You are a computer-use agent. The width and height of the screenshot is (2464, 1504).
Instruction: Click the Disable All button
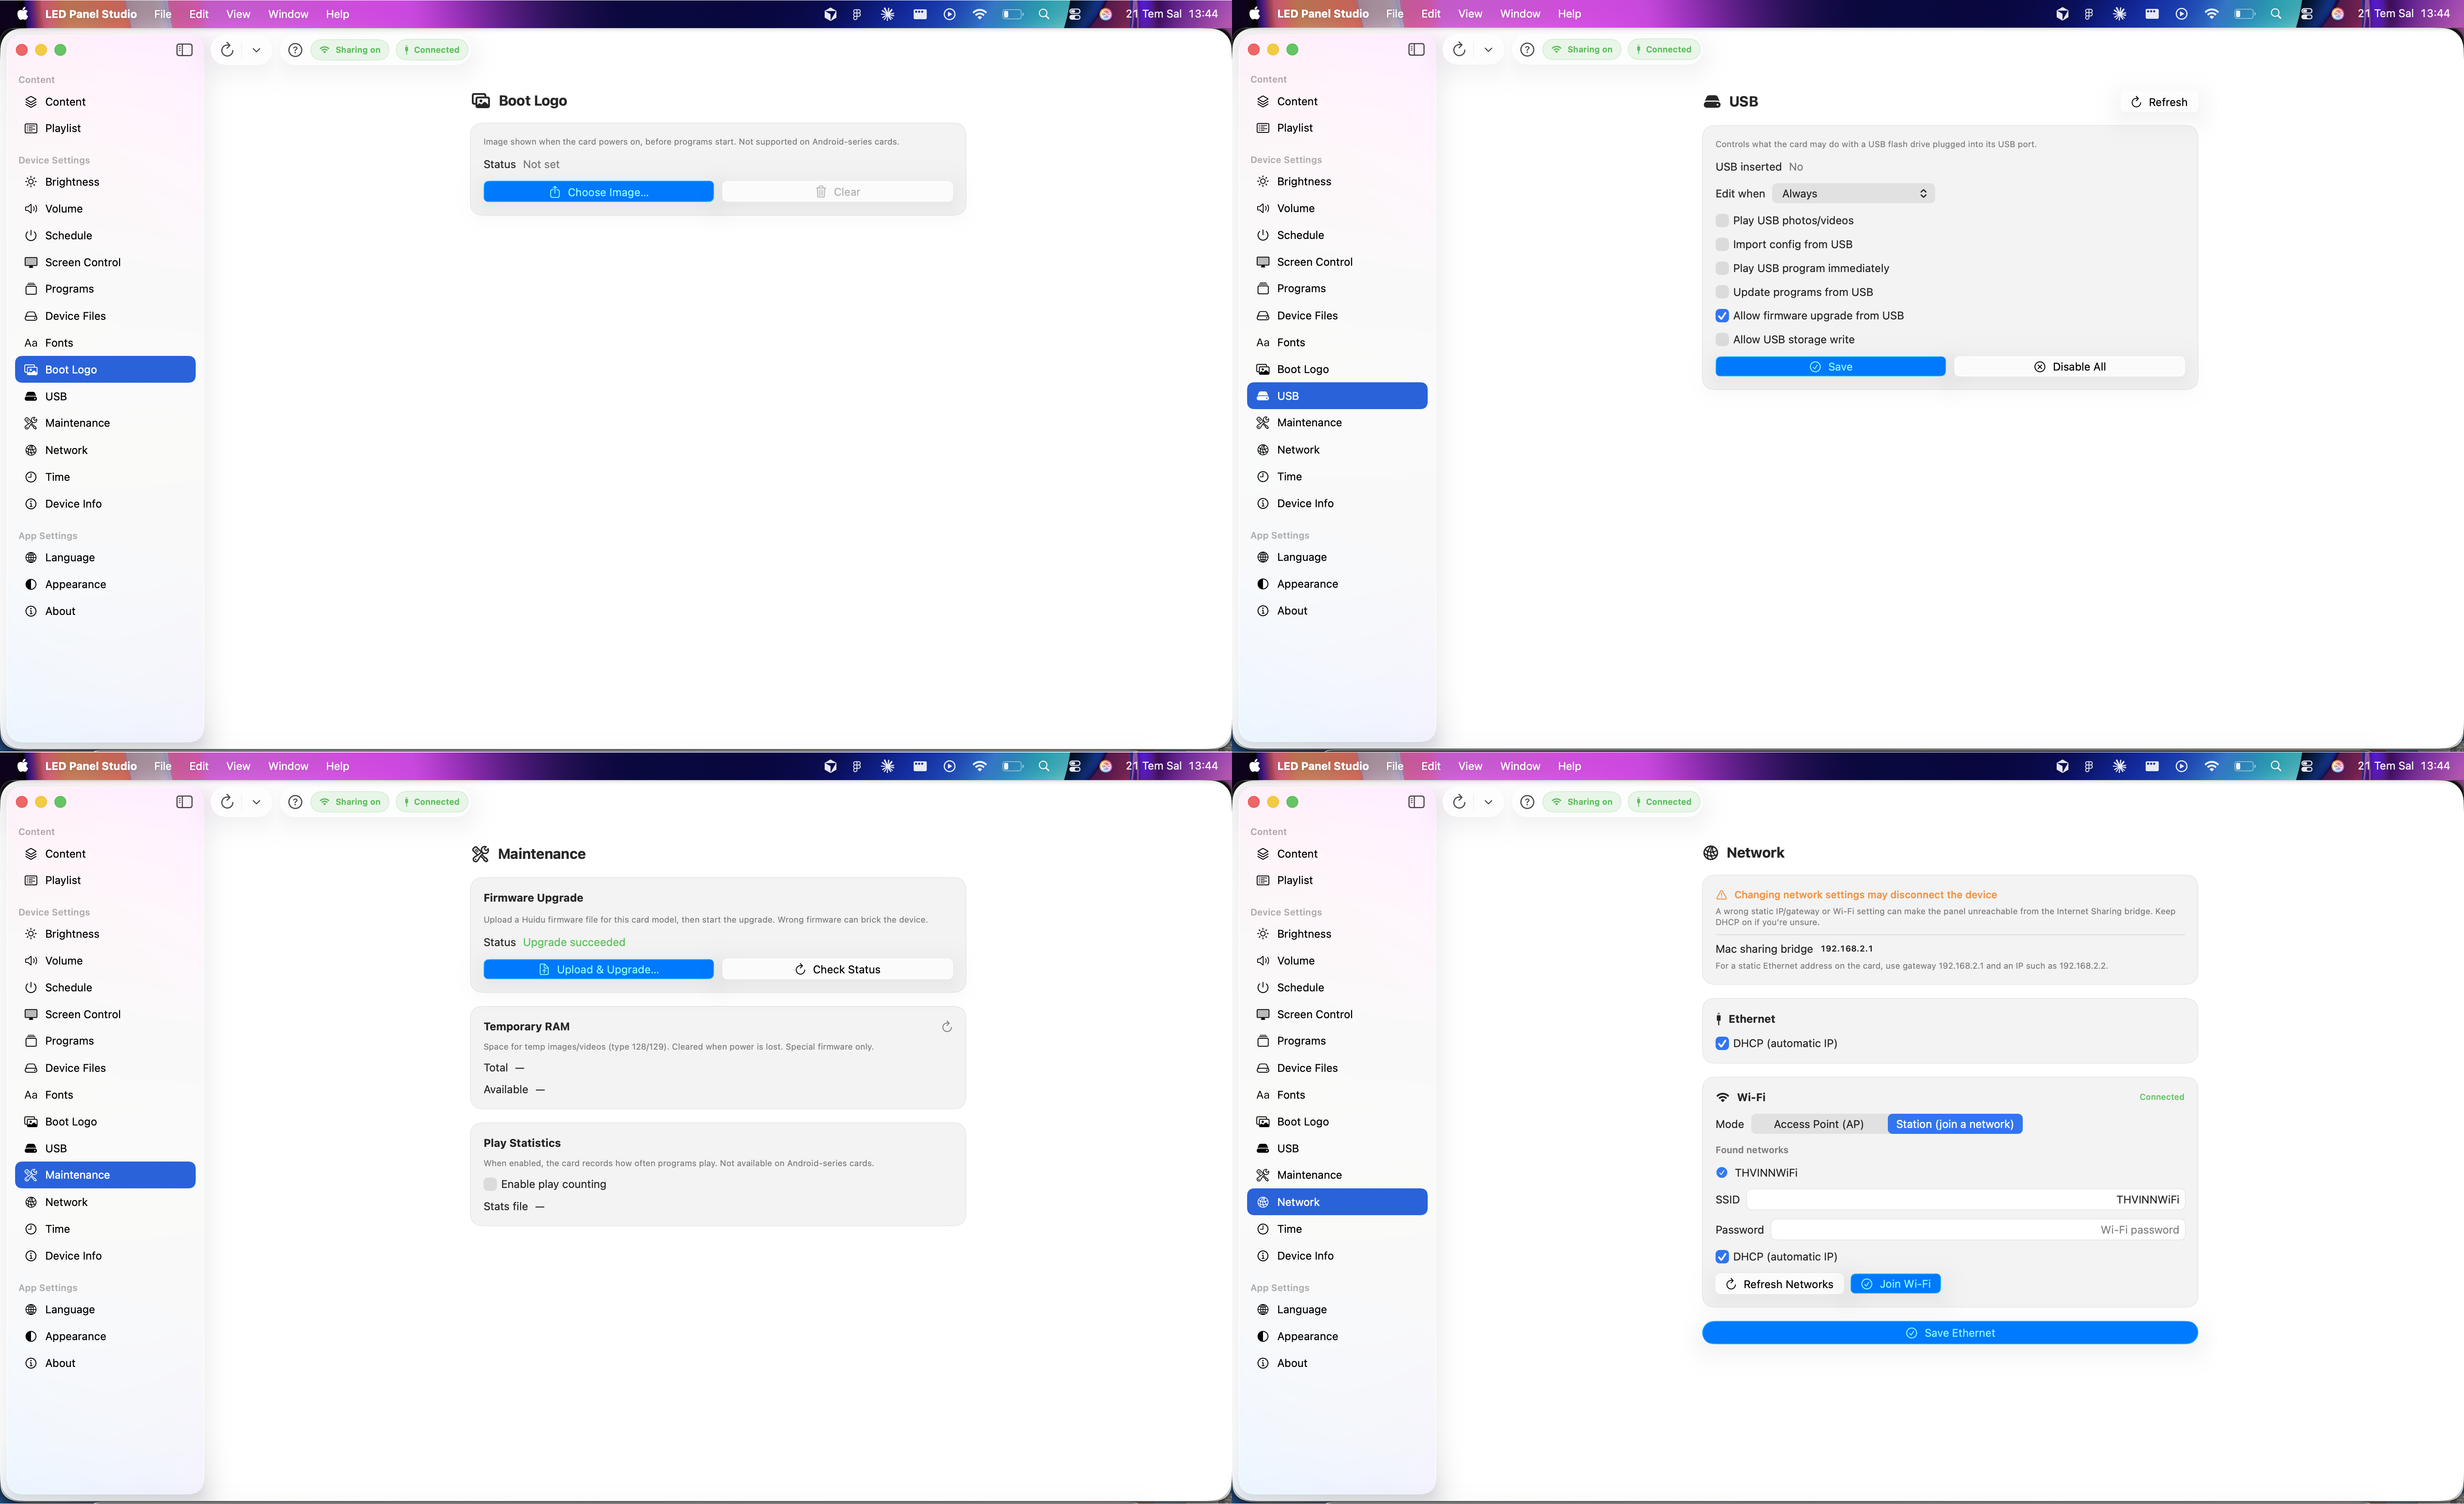pyautogui.click(x=2069, y=367)
